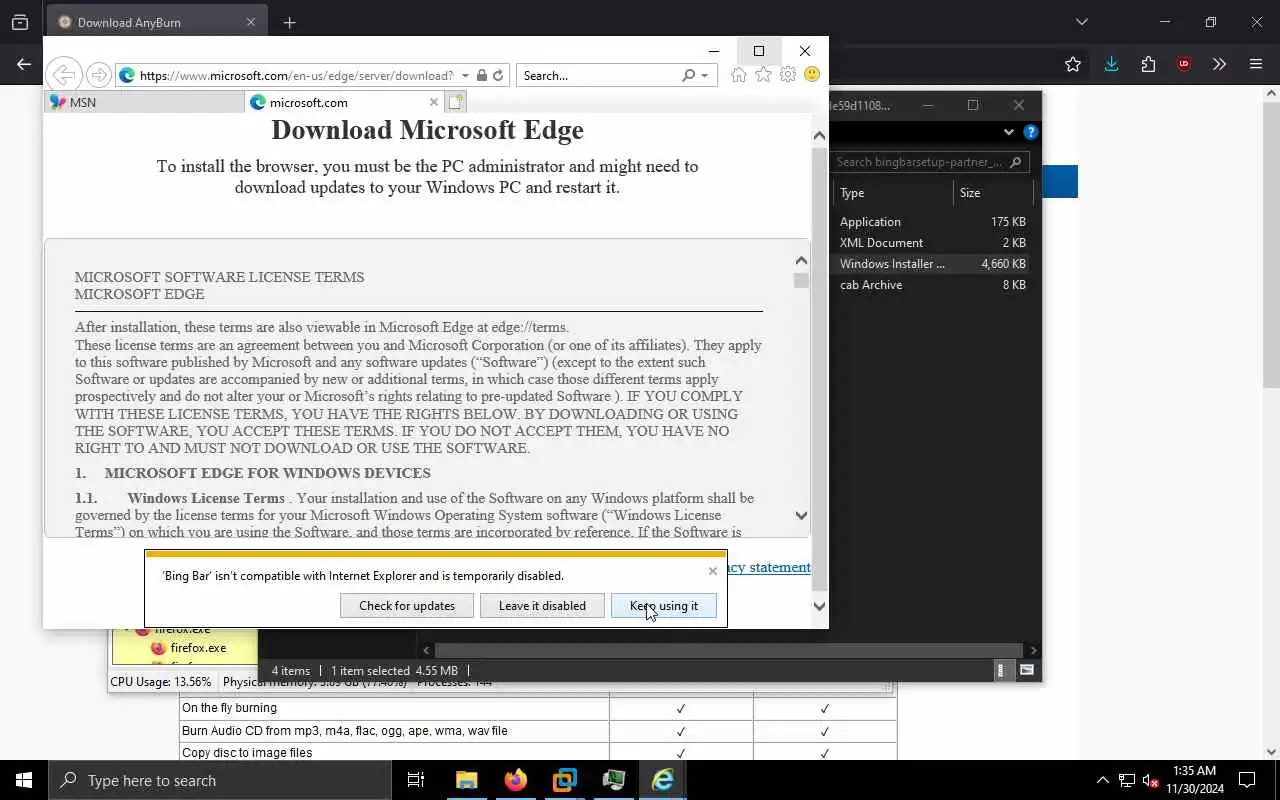Open File Explorer from taskbar
Image resolution: width=1280 pixels, height=800 pixels.
pyautogui.click(x=467, y=780)
